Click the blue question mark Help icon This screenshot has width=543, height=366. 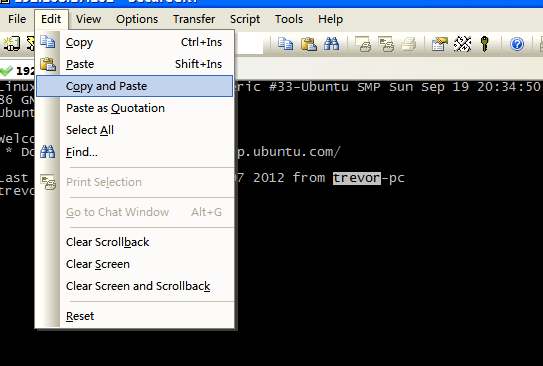pyautogui.click(x=517, y=44)
